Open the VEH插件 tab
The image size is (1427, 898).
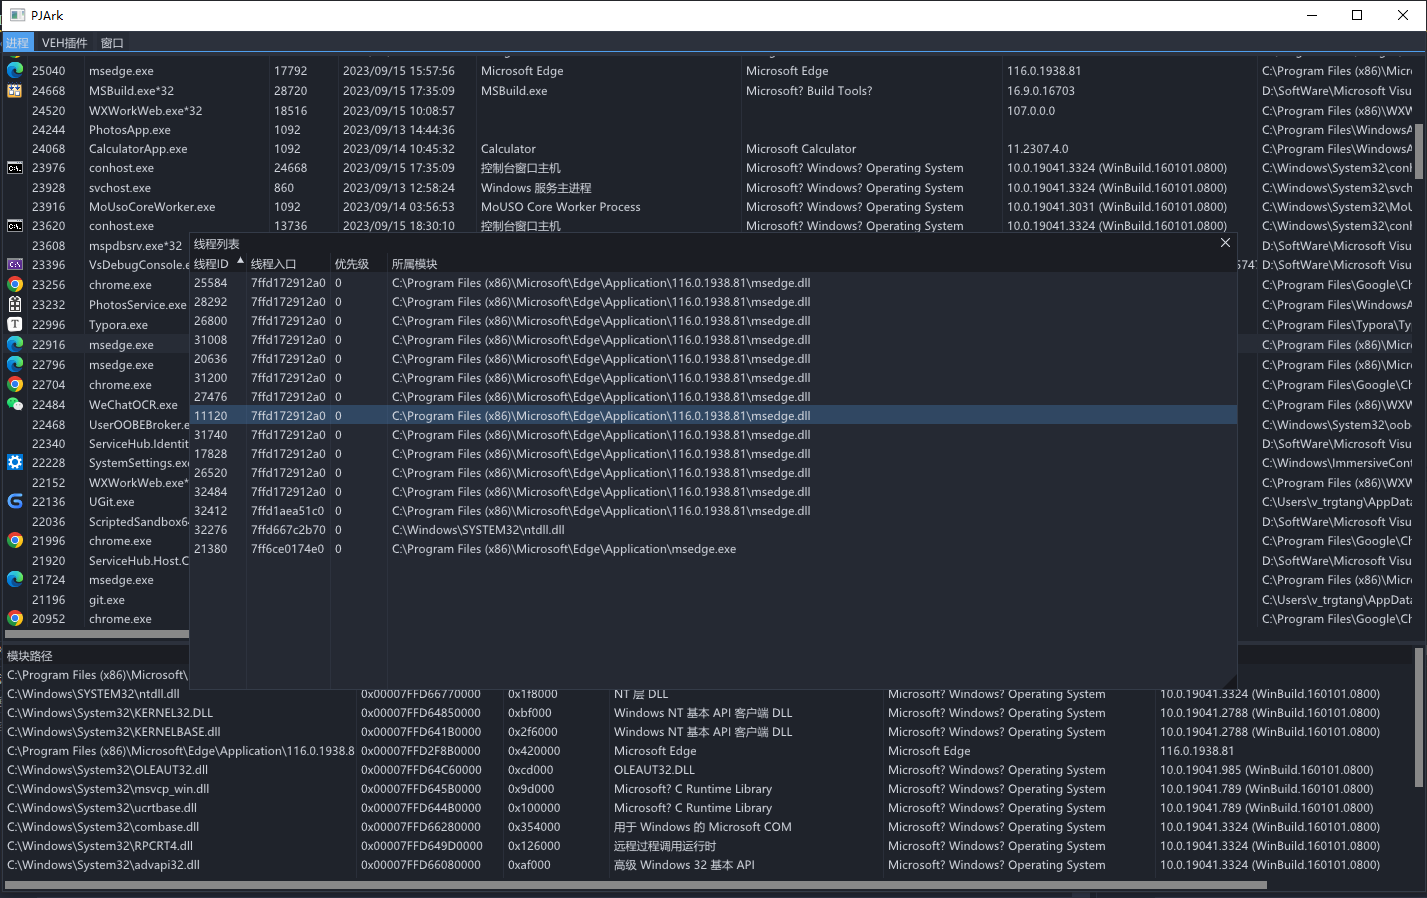click(x=65, y=43)
